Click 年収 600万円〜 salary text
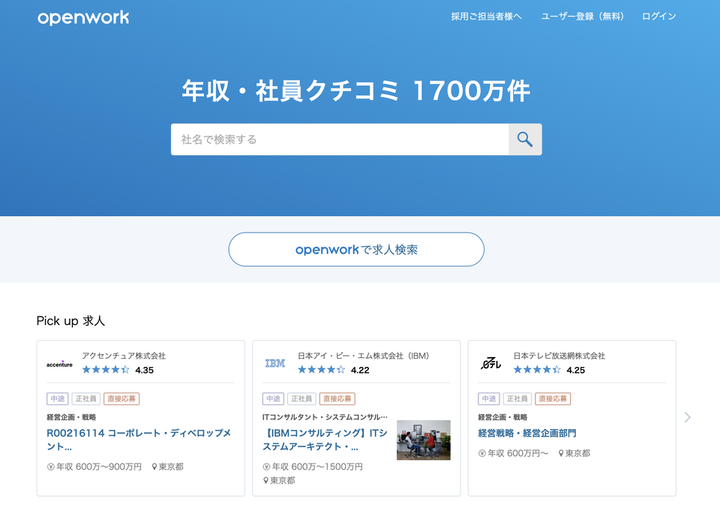 518,453
